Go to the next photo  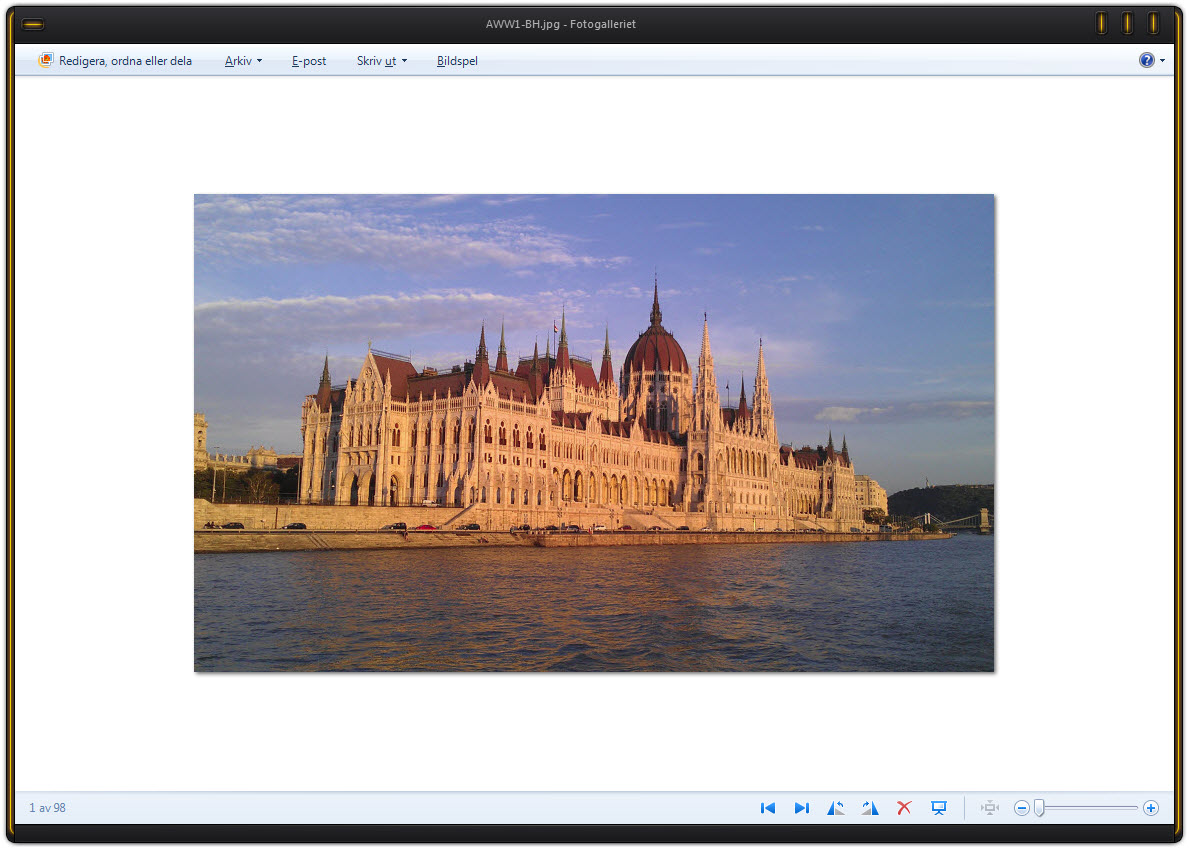click(x=802, y=808)
